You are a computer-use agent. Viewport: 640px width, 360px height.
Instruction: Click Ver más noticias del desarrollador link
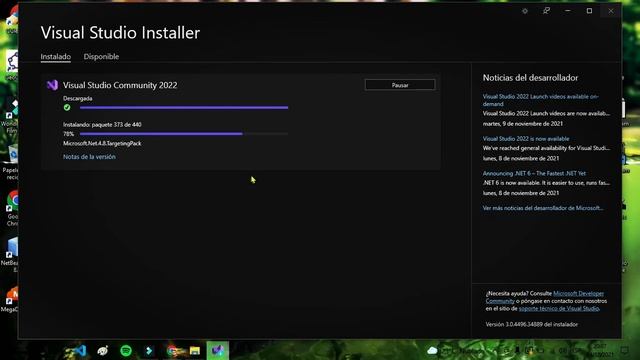click(543, 208)
